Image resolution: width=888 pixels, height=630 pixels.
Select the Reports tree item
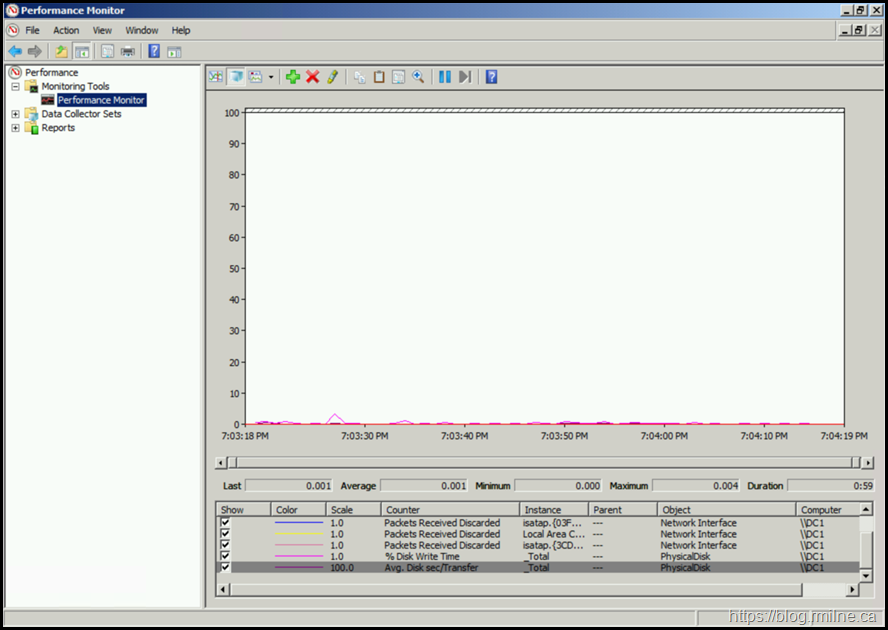[x=58, y=128]
